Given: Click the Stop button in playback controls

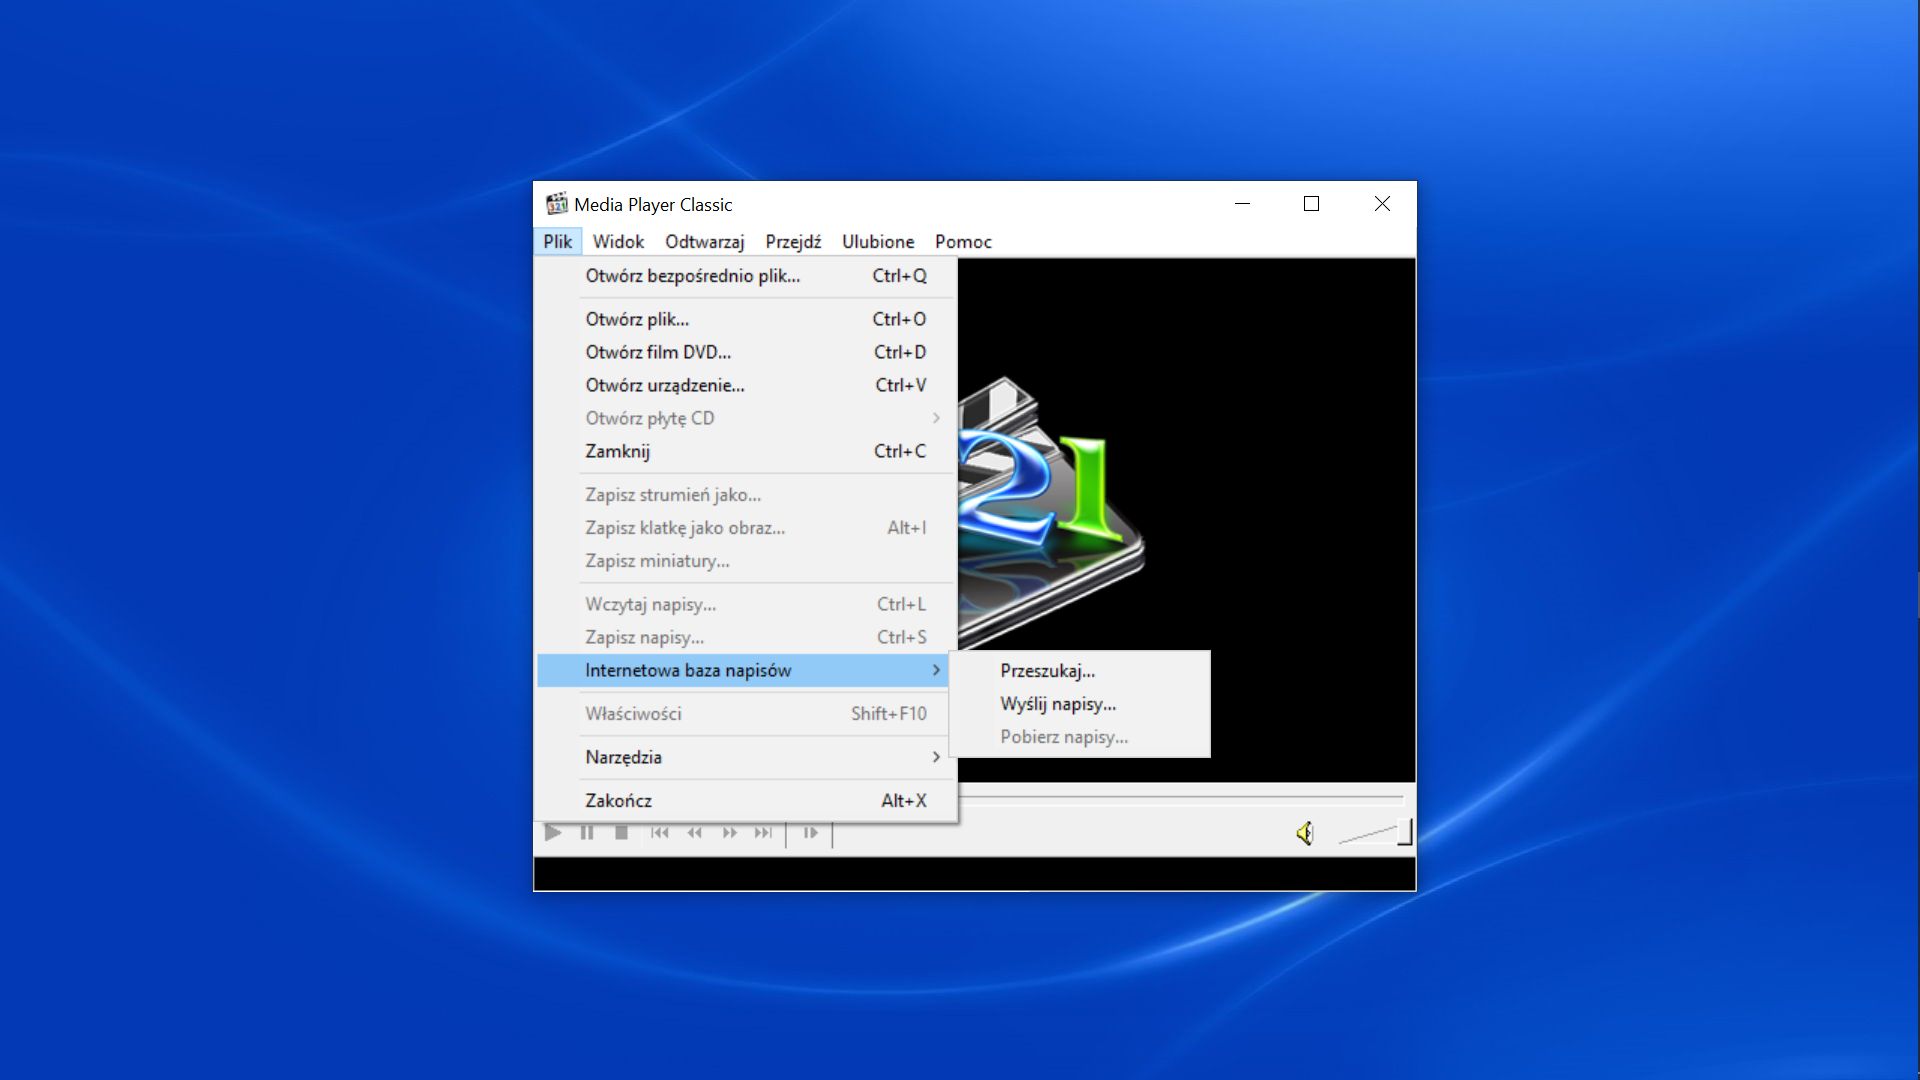Looking at the screenshot, I should pyautogui.click(x=621, y=832).
